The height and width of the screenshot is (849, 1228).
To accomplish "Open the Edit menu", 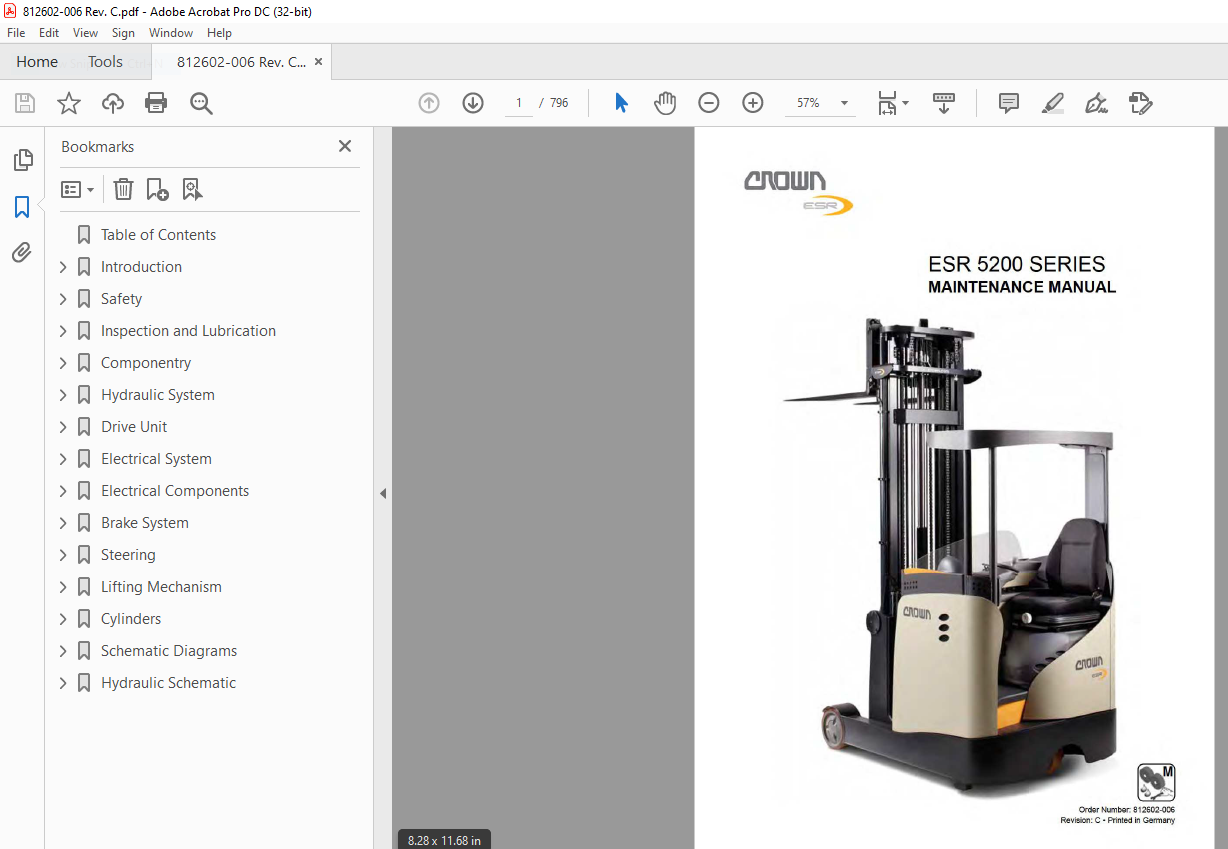I will 49,33.
